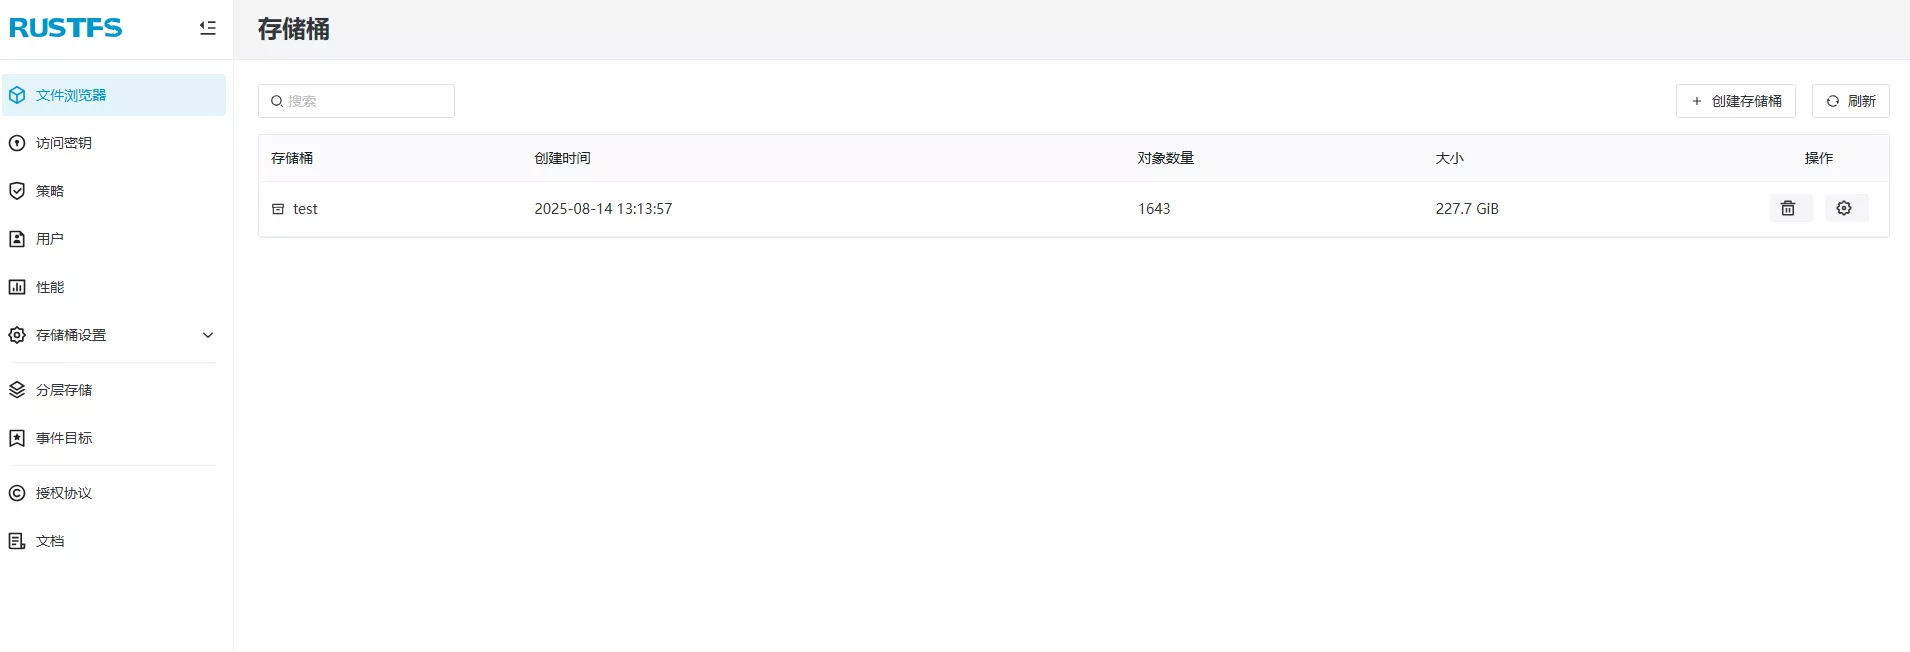Open 分层存储 page
The height and width of the screenshot is (652, 1910).
(114, 390)
